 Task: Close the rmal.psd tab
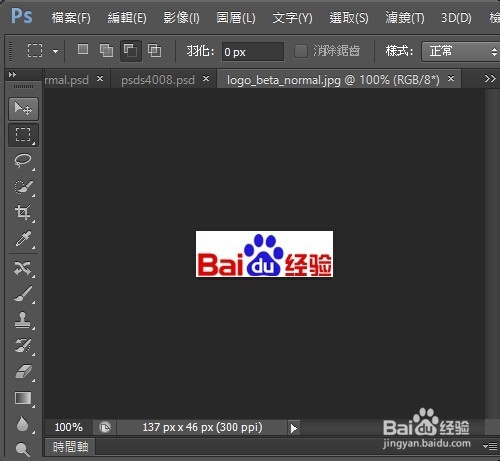click(x=100, y=79)
